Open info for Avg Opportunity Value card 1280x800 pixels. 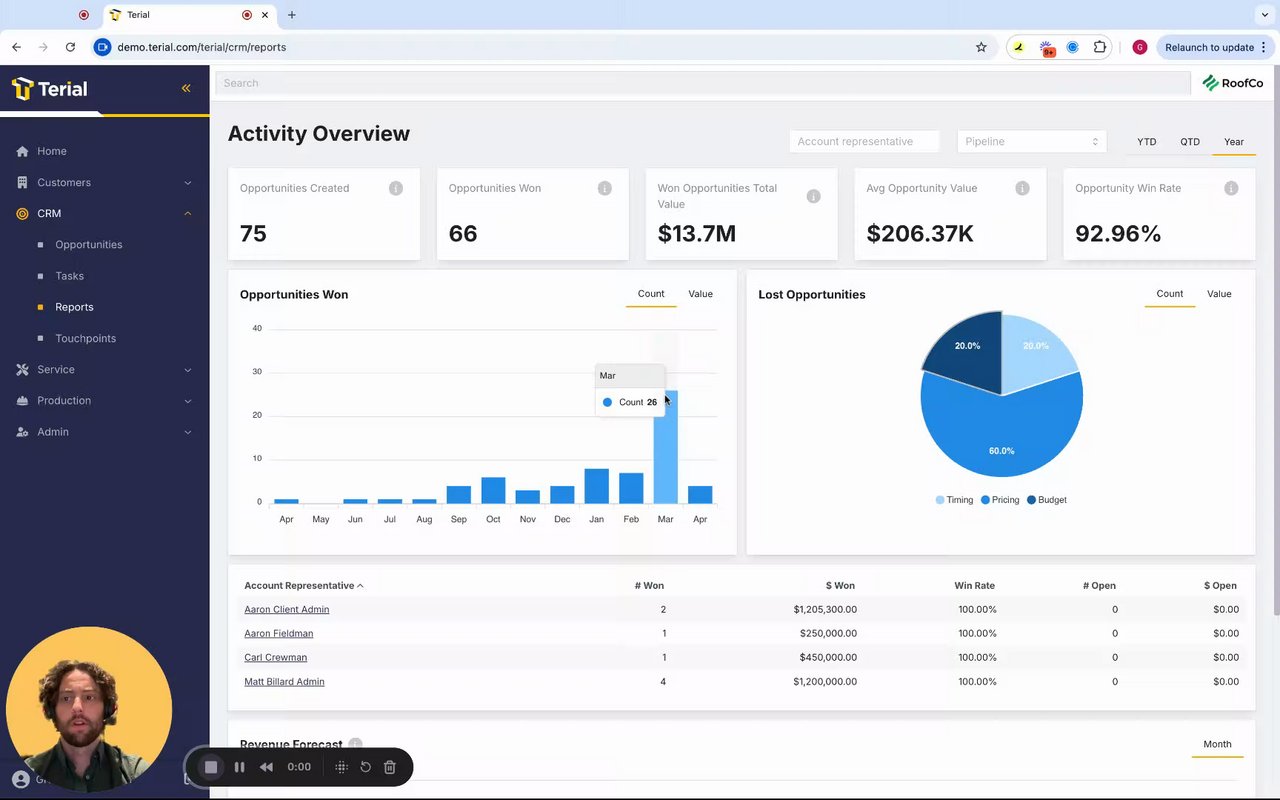(x=1022, y=188)
